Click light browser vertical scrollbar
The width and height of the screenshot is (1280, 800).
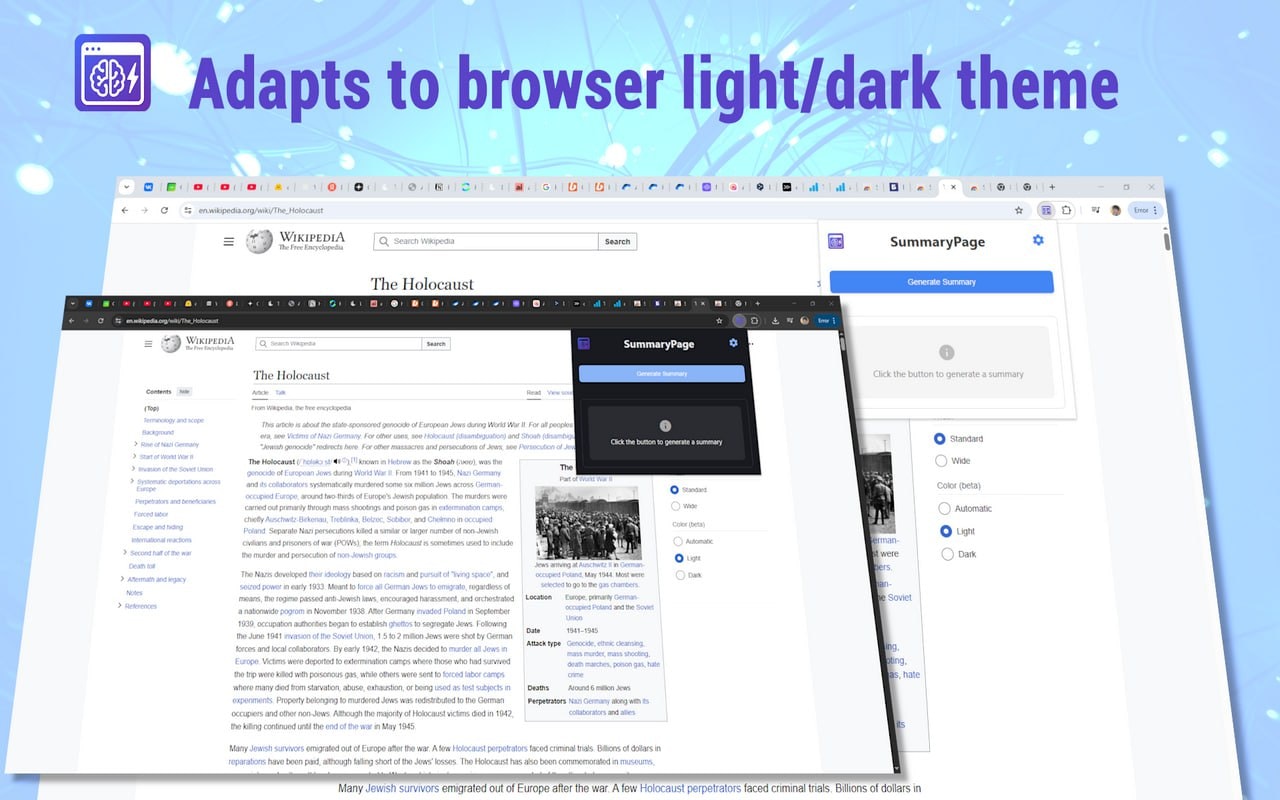tap(1166, 240)
